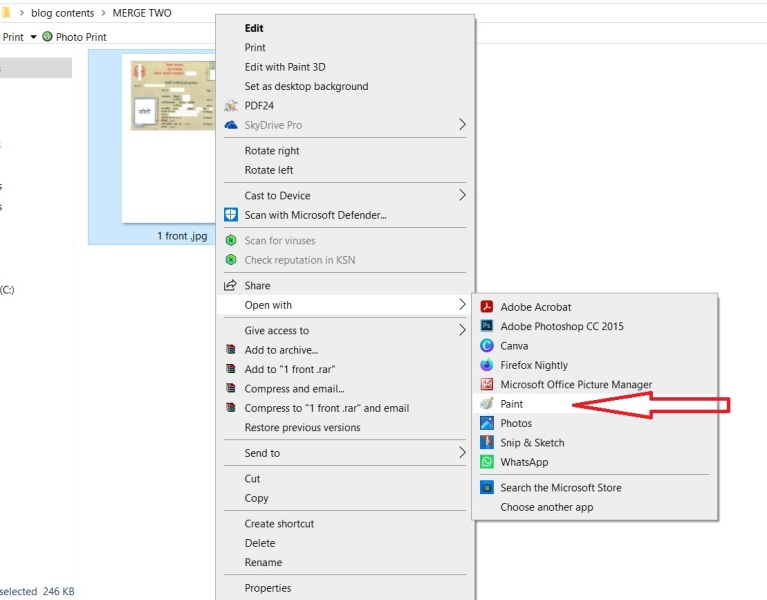Click the Canva app icon
The height and width of the screenshot is (600, 767).
coord(487,346)
